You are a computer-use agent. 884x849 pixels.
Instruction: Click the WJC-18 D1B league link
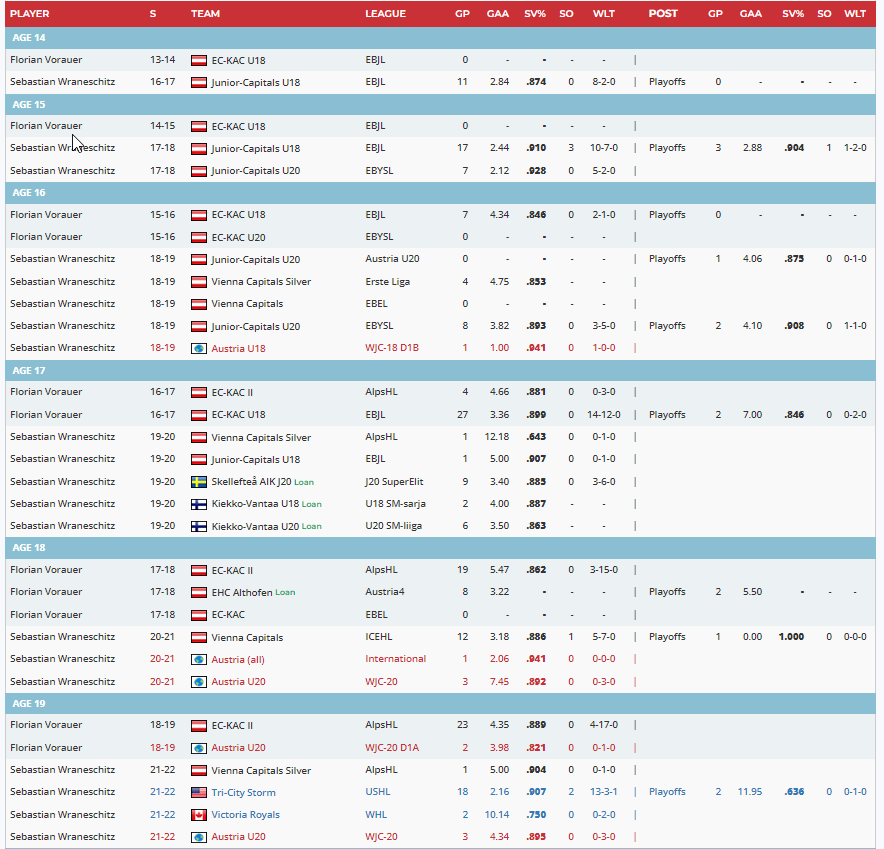[391, 349]
